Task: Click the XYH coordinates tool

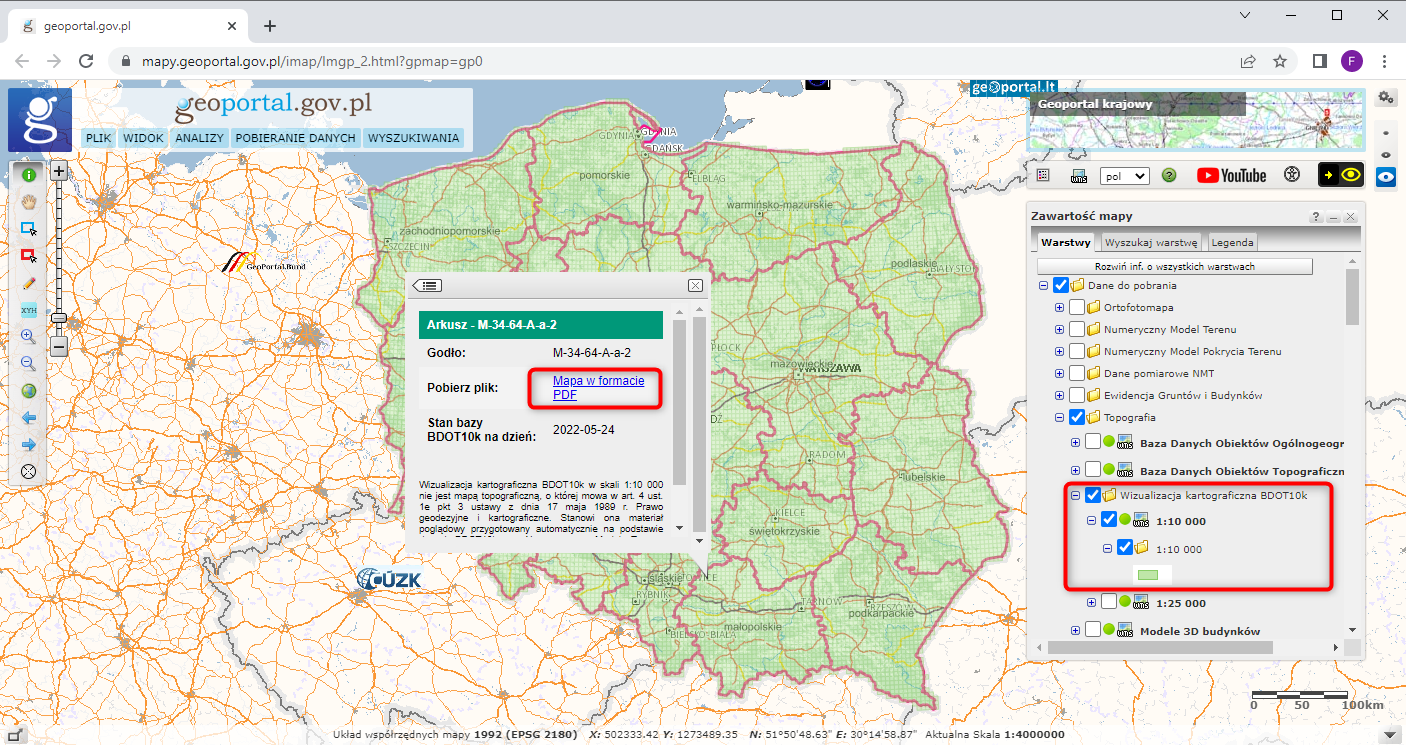Action: point(29,310)
